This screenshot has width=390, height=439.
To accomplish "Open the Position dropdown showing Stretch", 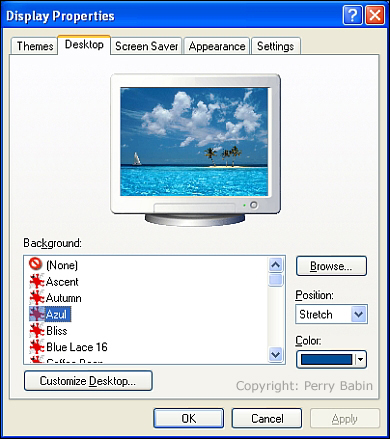I will pos(331,314).
